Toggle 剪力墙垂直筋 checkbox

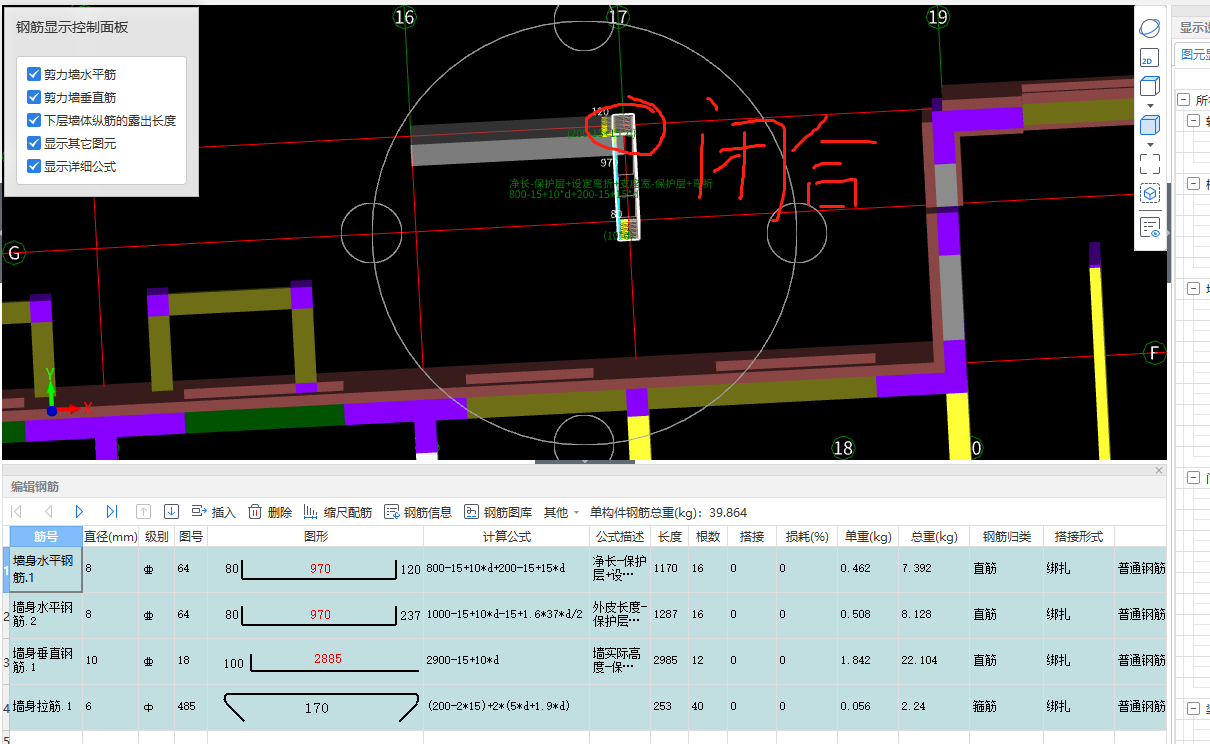coord(34,97)
